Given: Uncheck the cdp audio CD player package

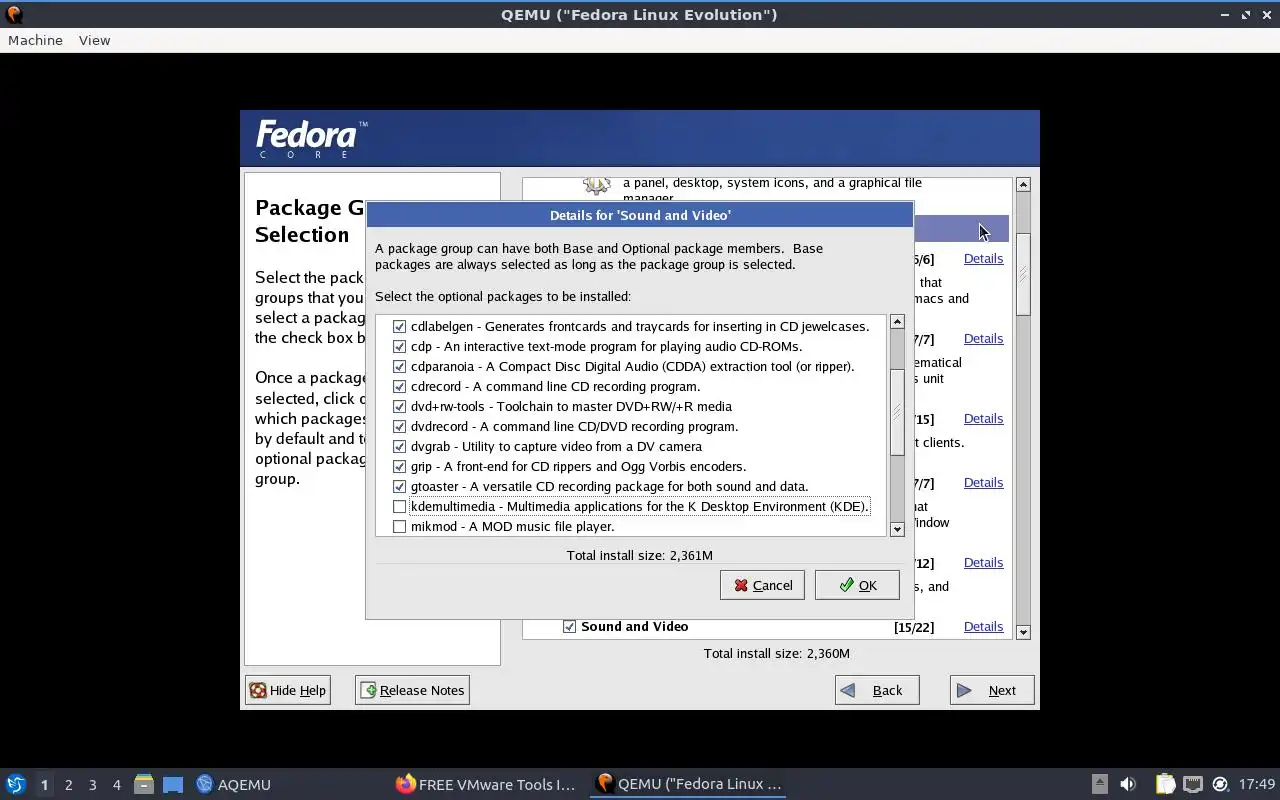Looking at the screenshot, I should (x=399, y=346).
